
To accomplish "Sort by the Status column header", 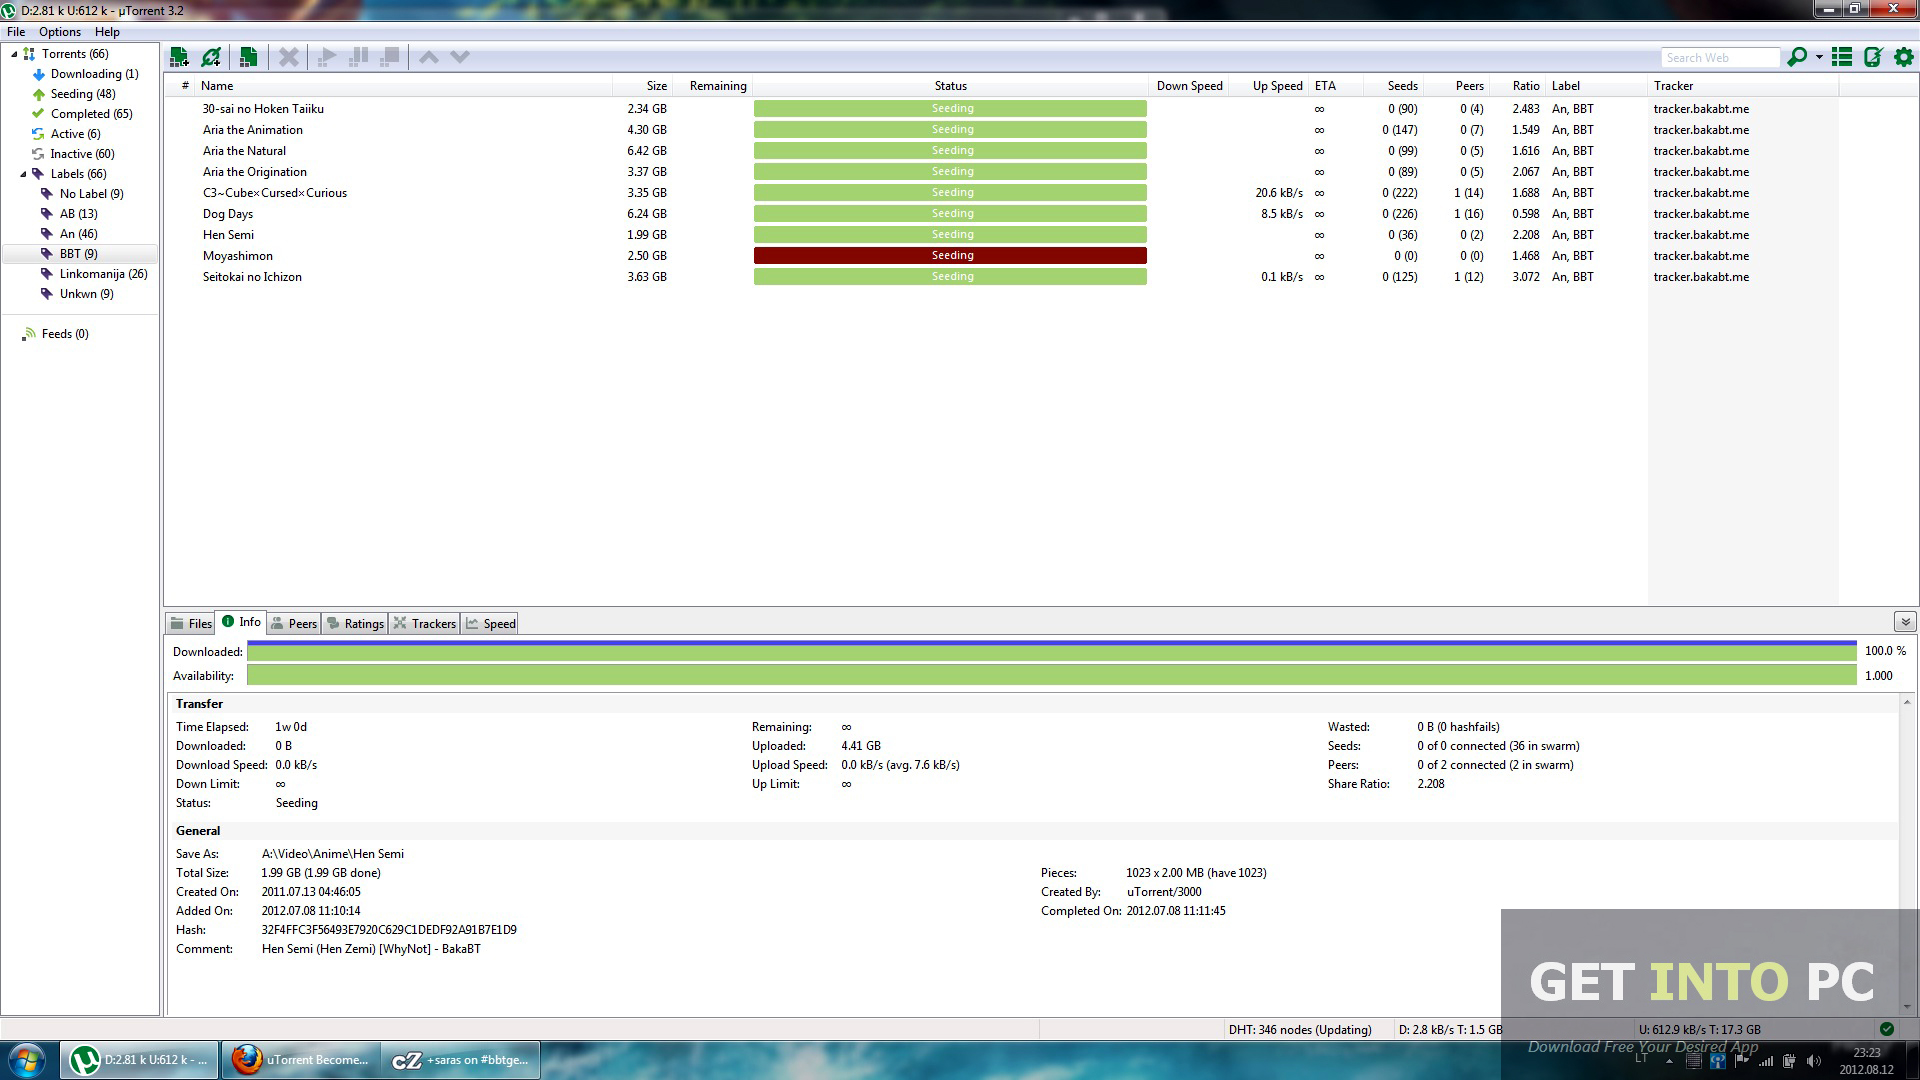I will [x=950, y=86].
